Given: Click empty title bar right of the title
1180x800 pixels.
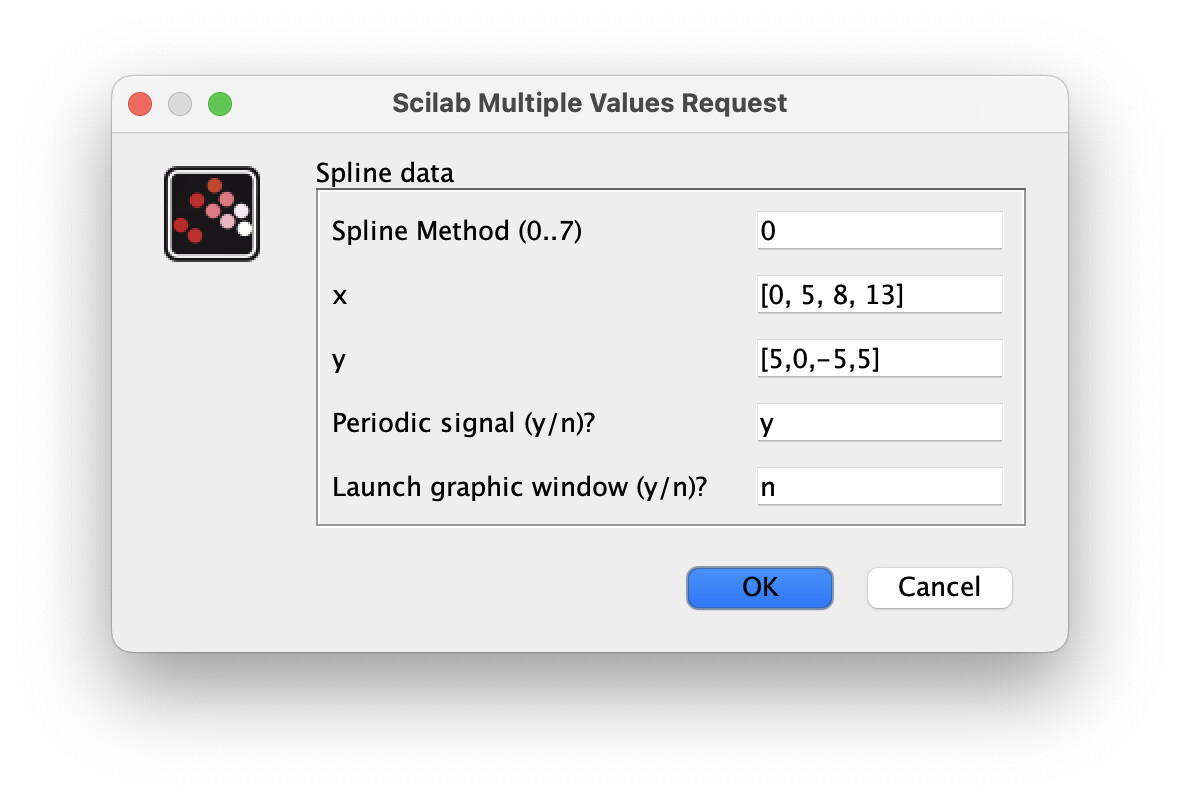Looking at the screenshot, I should pos(930,103).
